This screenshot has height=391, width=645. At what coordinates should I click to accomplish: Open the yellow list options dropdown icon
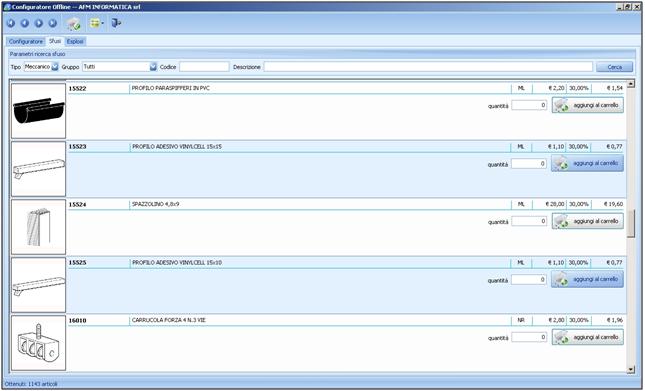[97, 23]
